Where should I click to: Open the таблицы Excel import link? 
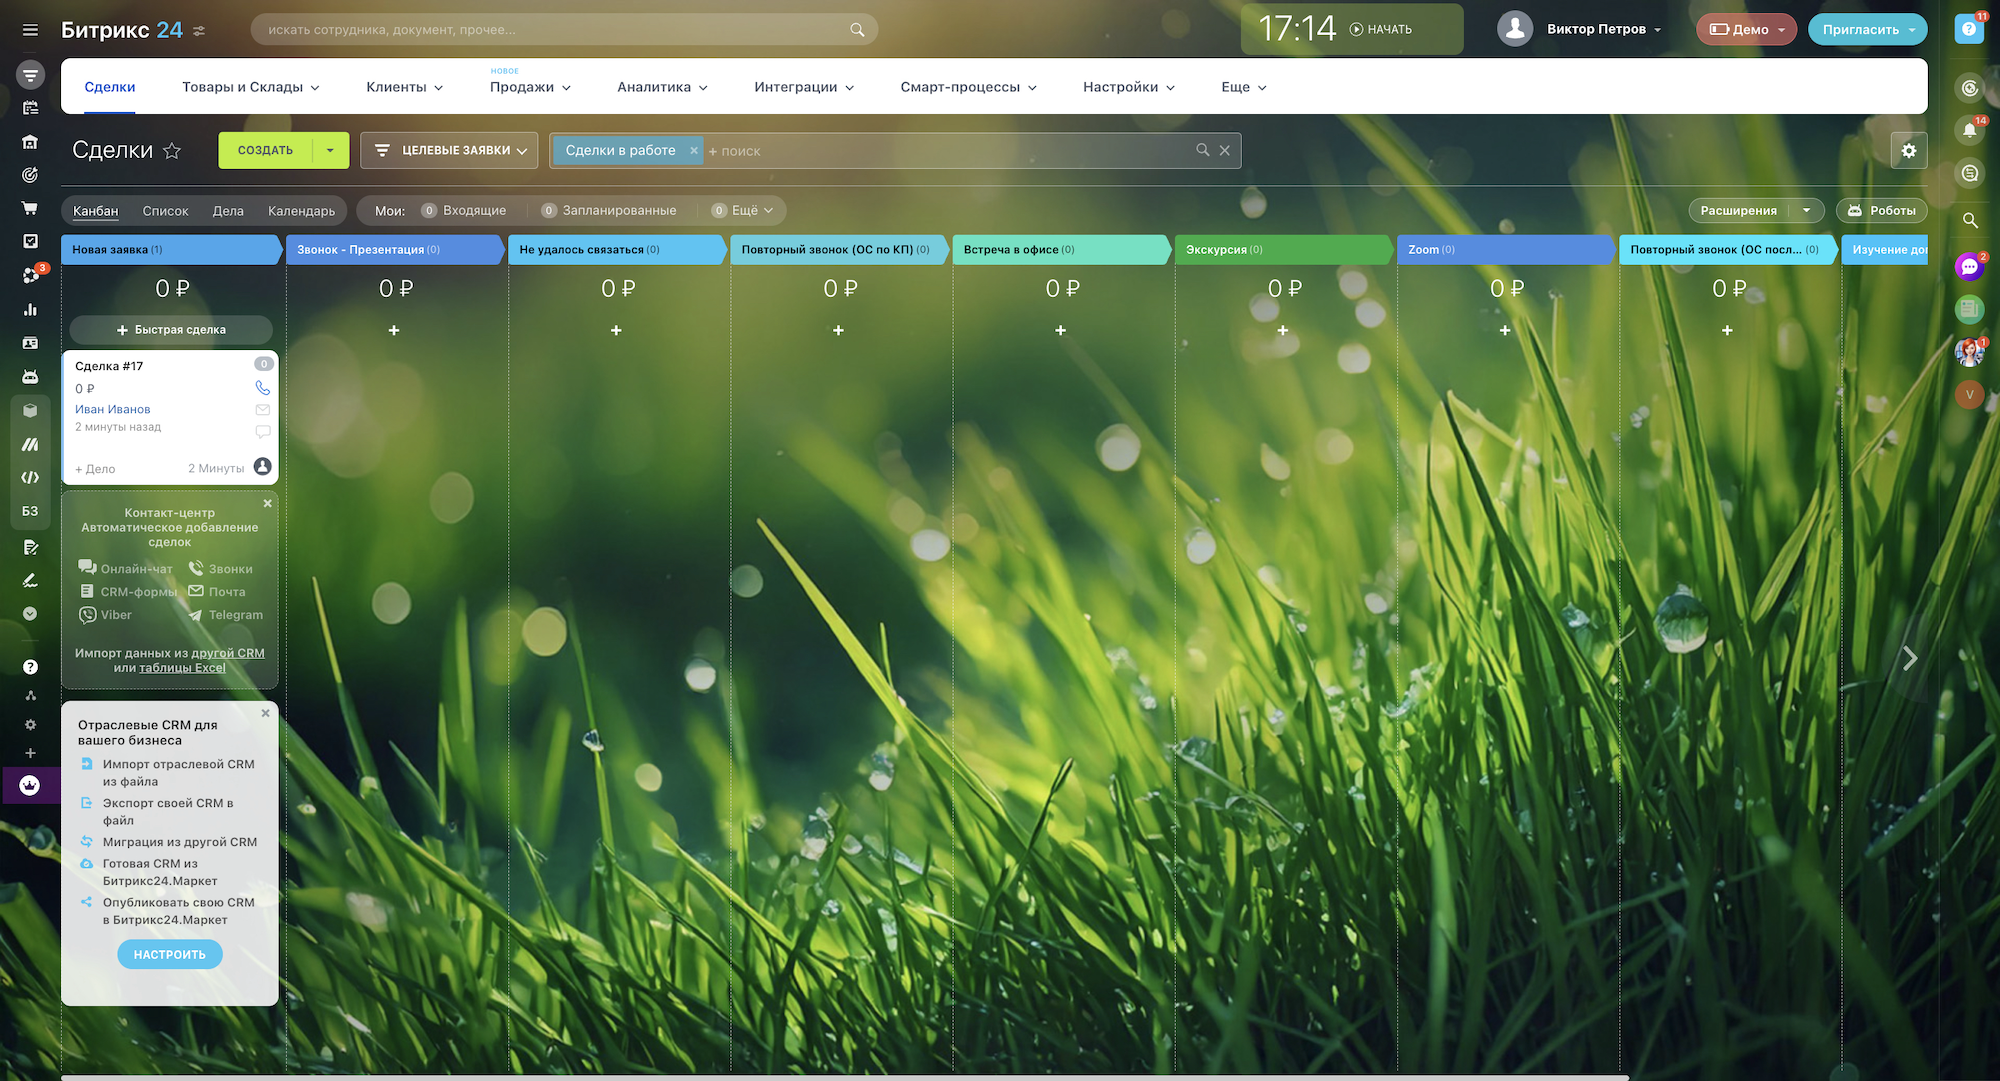(x=182, y=668)
